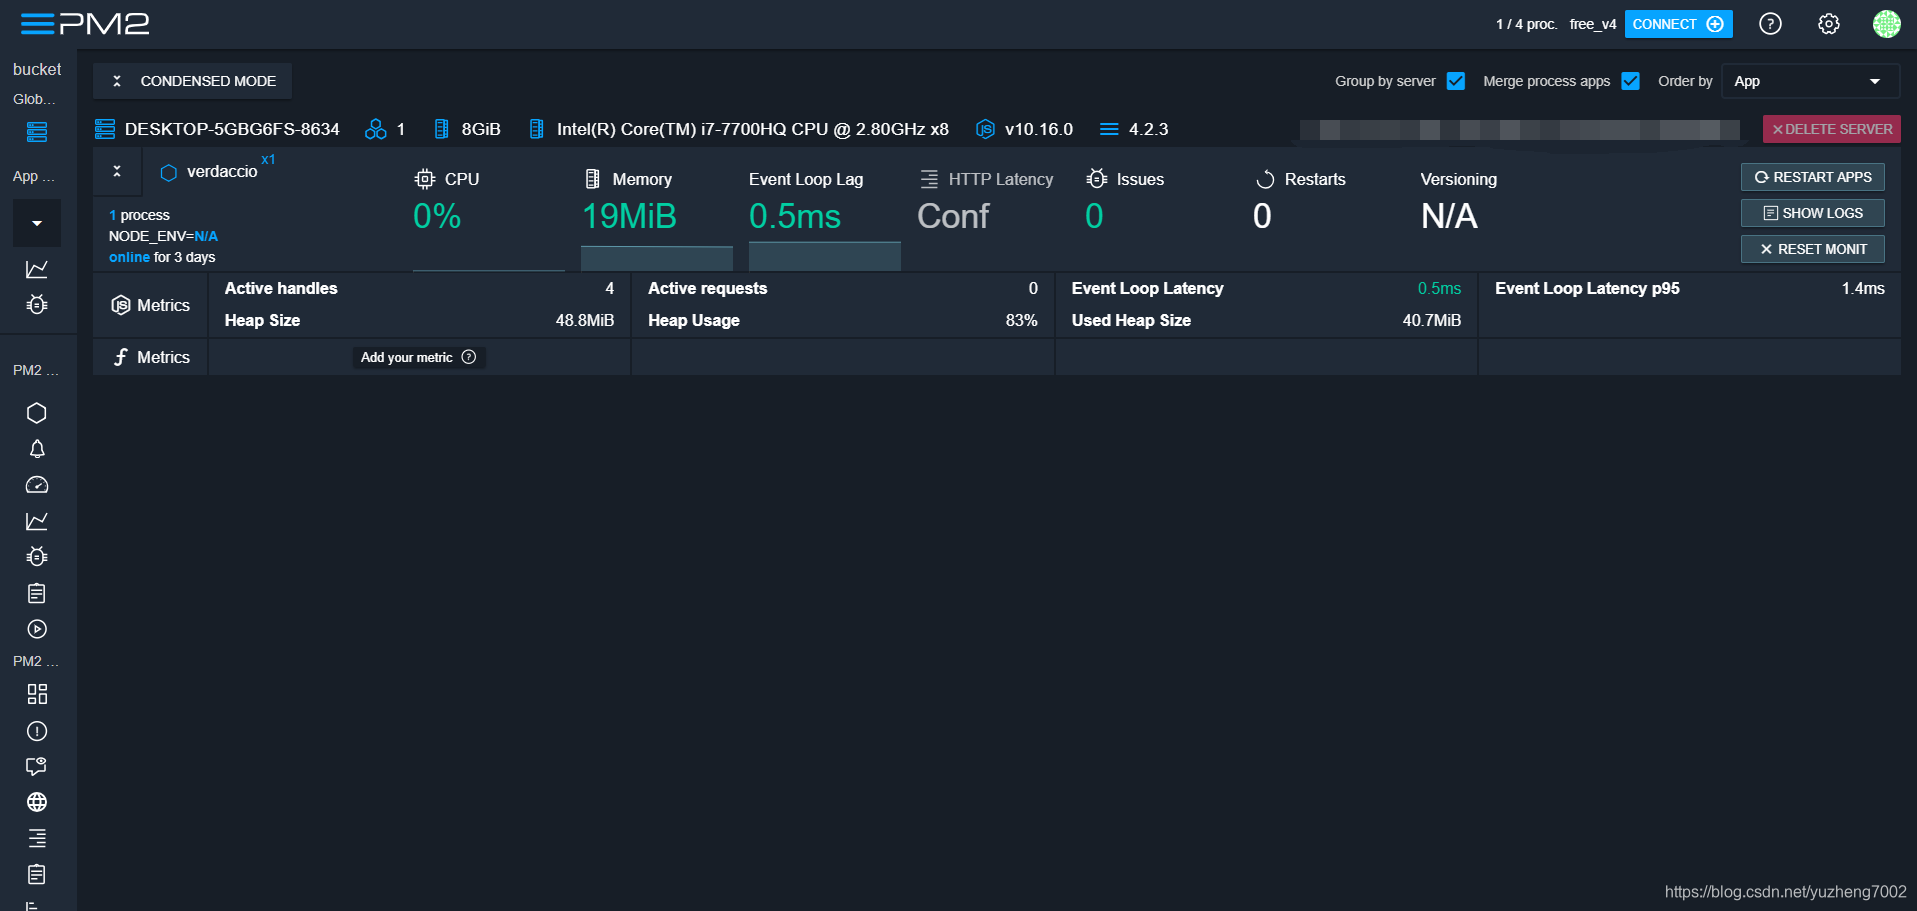The image size is (1917, 911).
Task: Open globe icon in sidebar
Action: point(37,802)
